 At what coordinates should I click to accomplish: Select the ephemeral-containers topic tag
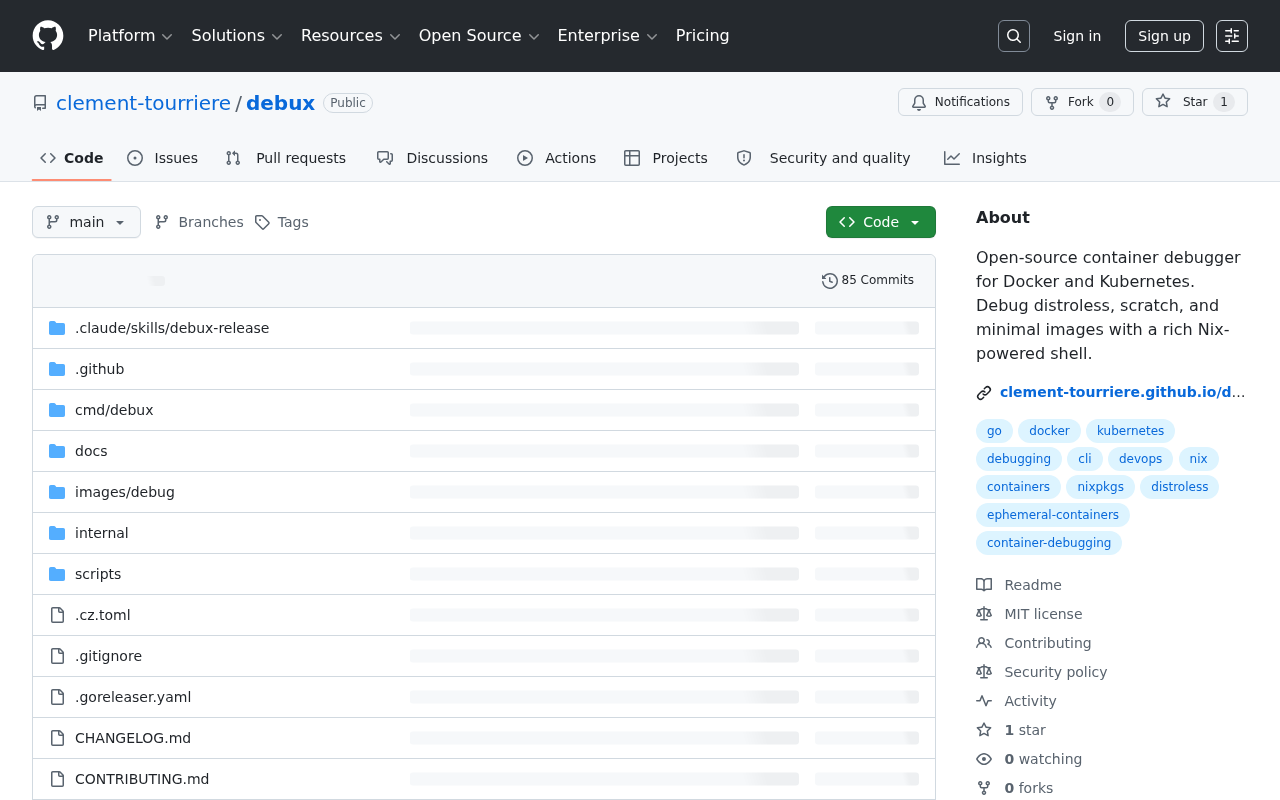click(1053, 515)
